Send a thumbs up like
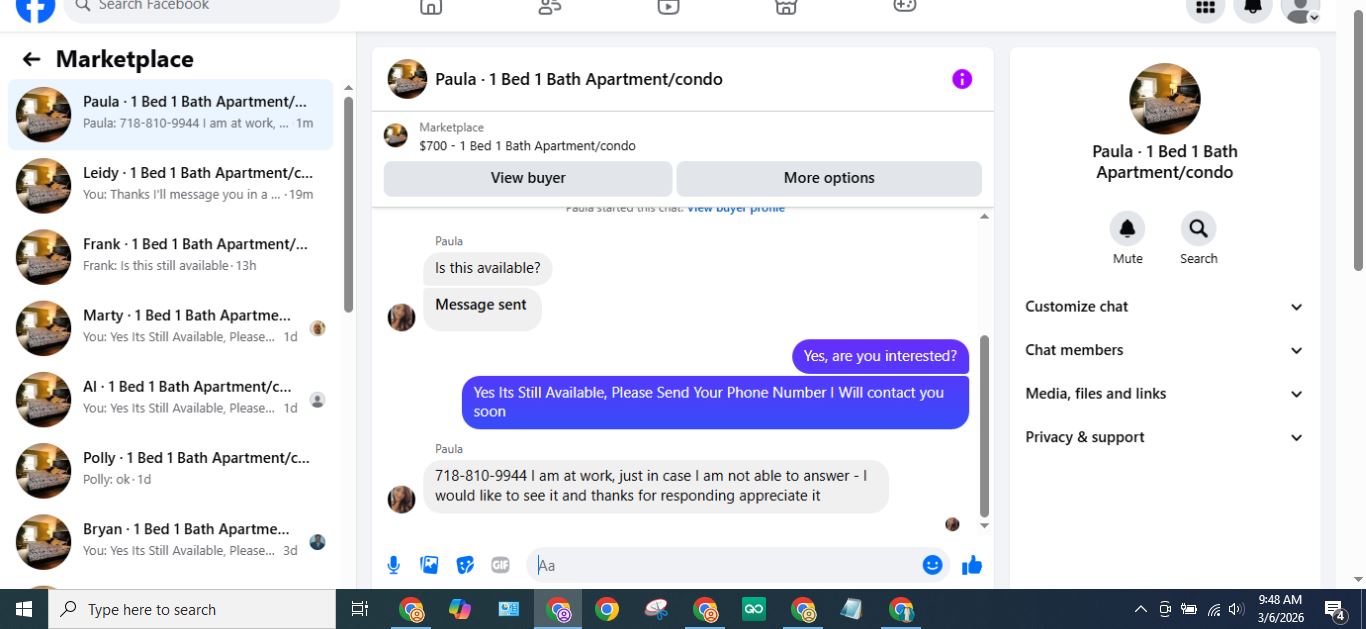The image size is (1366, 629). click(972, 565)
